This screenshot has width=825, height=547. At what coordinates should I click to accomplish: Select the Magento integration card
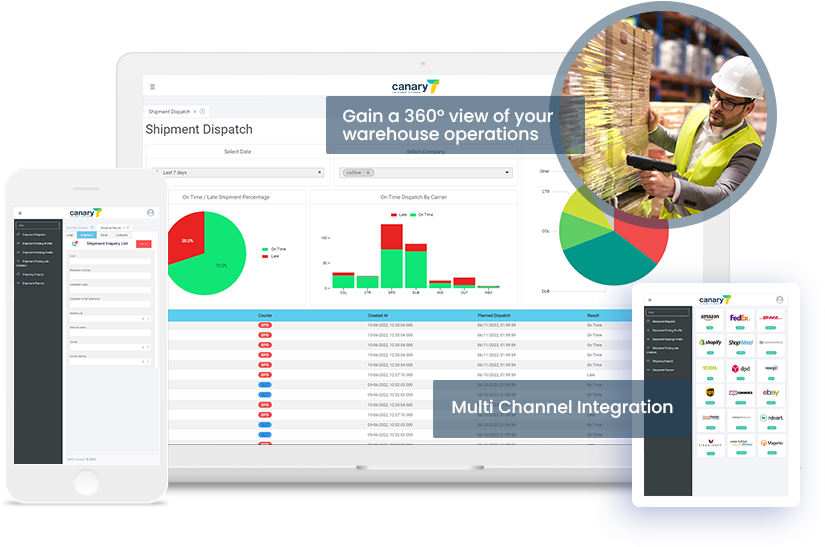[772, 445]
